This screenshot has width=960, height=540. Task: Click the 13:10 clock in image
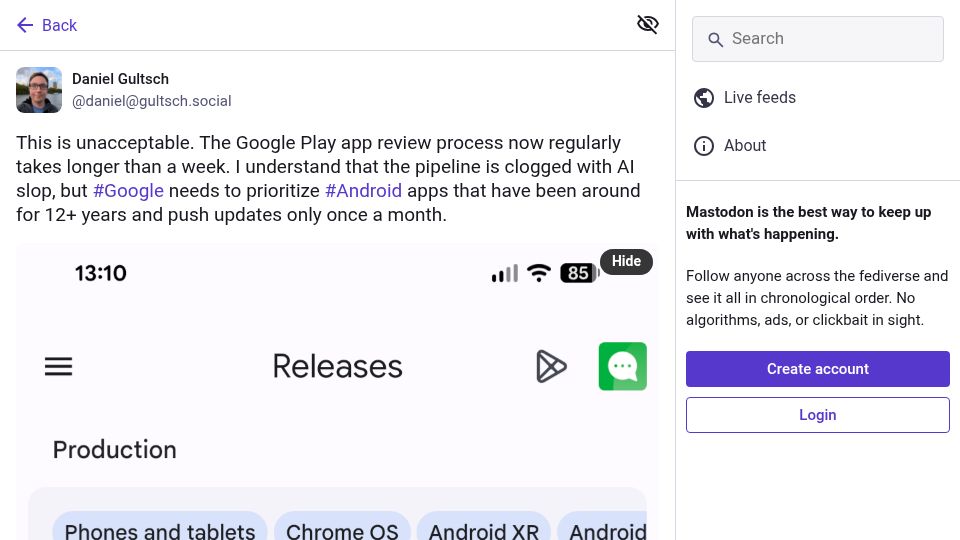[100, 273]
